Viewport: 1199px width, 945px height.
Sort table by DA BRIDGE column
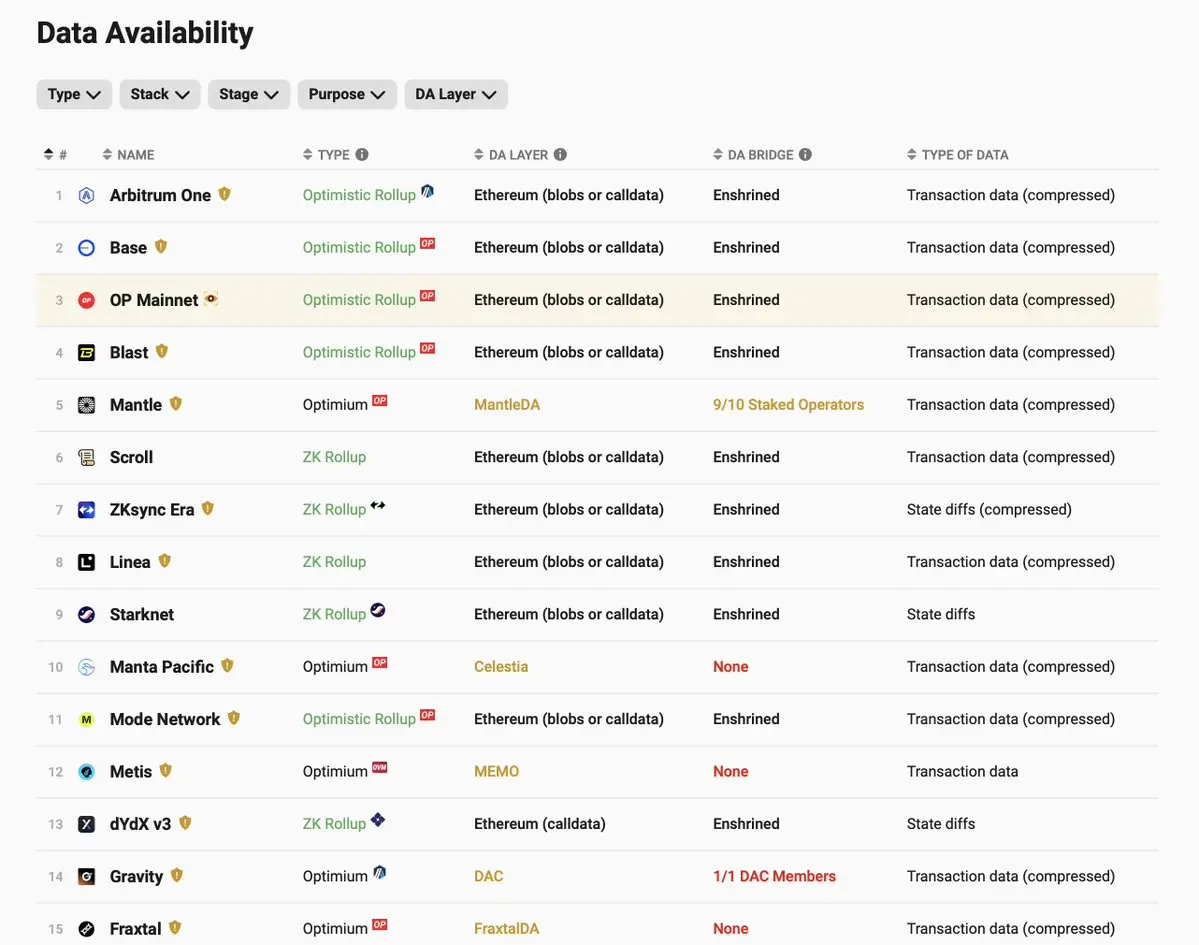click(x=753, y=154)
